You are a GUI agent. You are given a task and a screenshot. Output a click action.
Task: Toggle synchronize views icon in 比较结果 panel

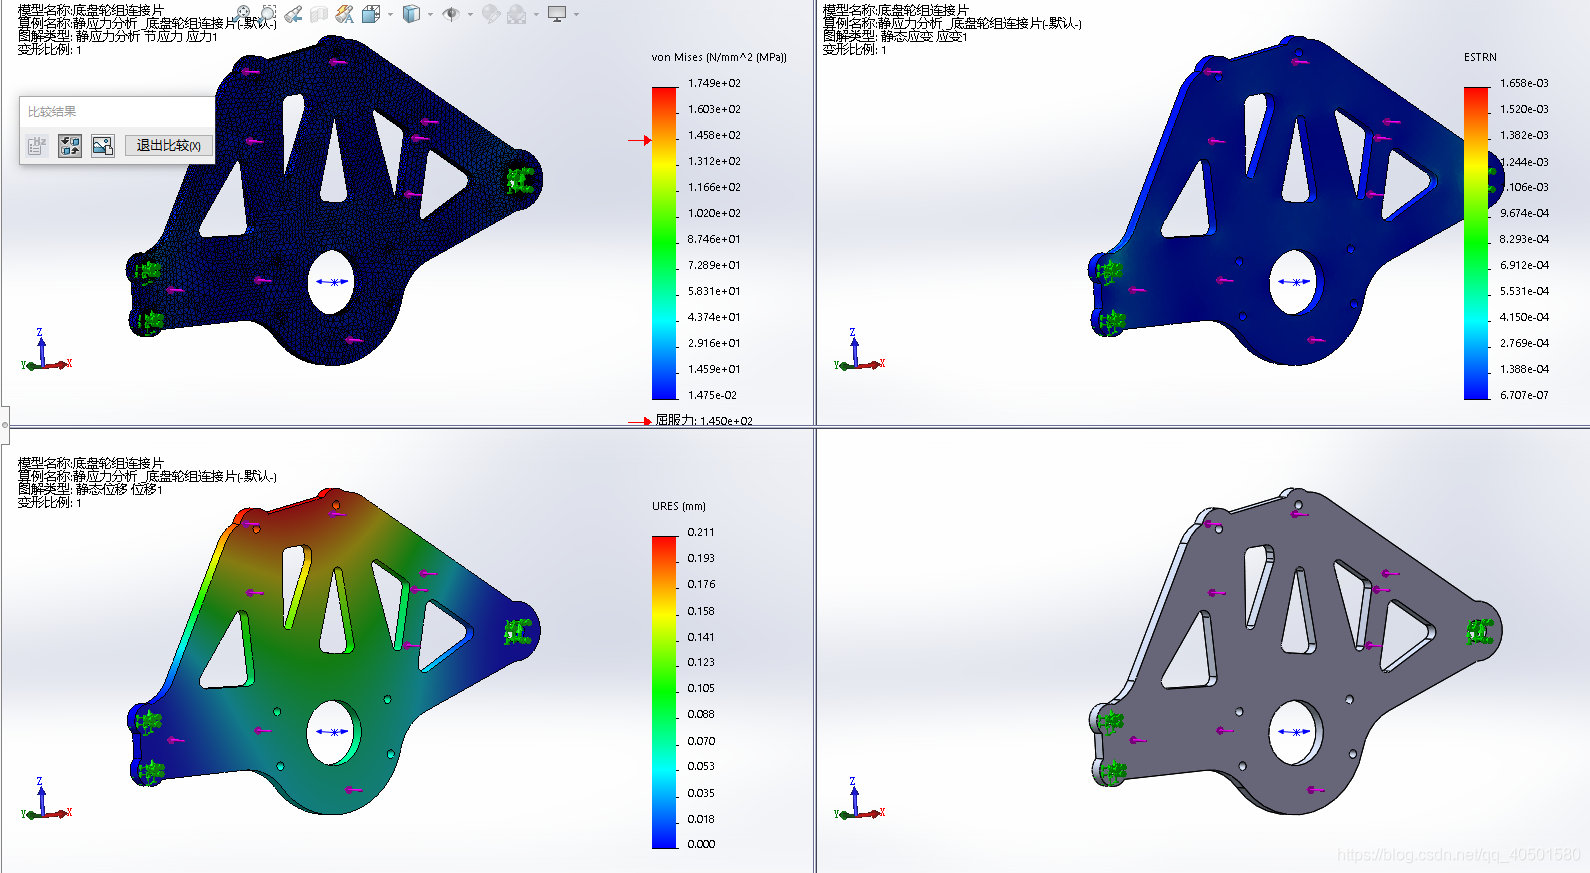tap(70, 146)
